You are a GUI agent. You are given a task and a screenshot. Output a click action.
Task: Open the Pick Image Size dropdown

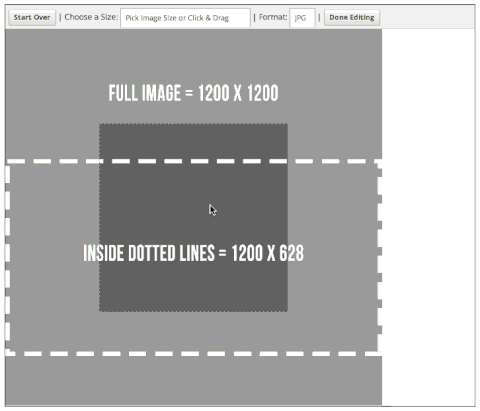pos(185,18)
